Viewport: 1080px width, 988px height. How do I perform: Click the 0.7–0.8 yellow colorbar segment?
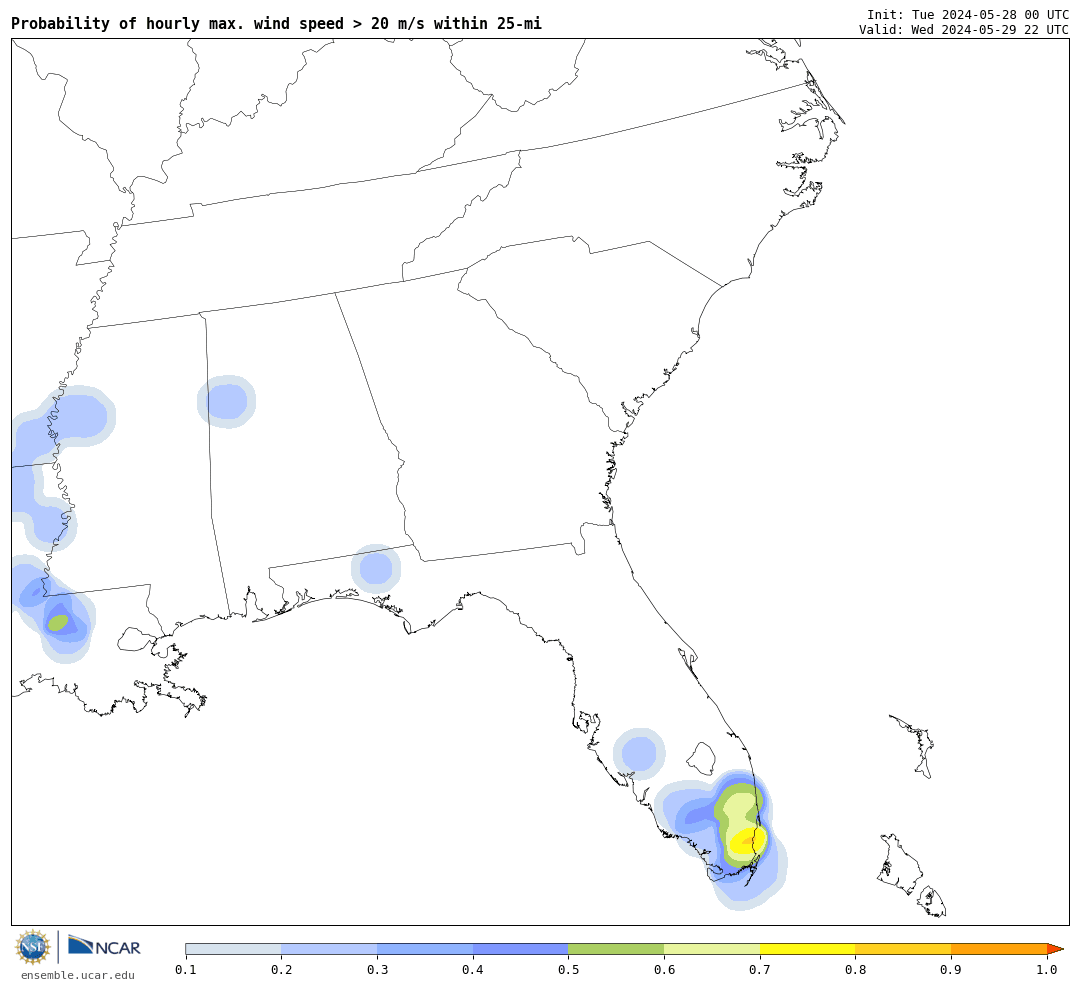click(808, 949)
